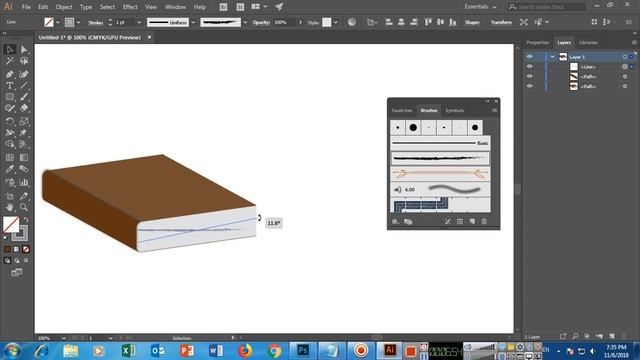
Task: Select the Eraser tool
Action: pyautogui.click(x=24, y=109)
